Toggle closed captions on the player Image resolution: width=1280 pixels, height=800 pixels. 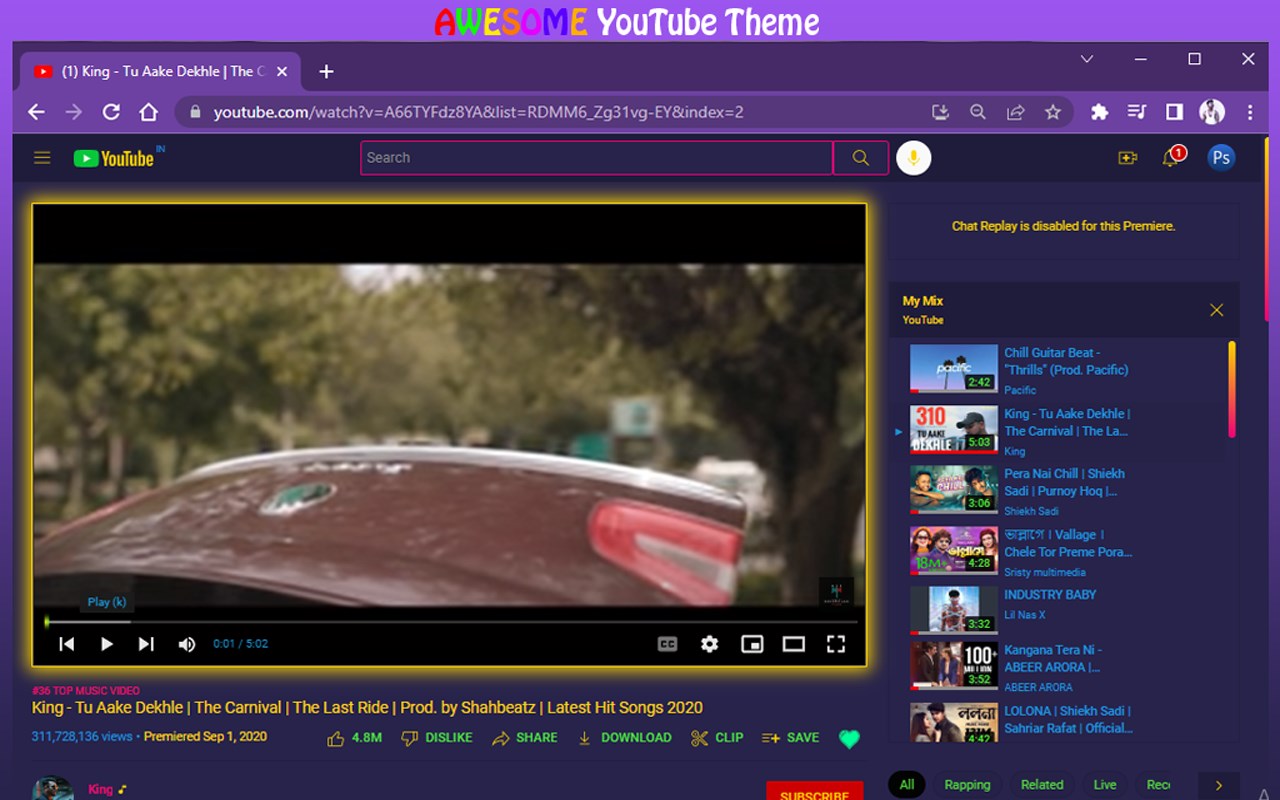click(x=667, y=644)
